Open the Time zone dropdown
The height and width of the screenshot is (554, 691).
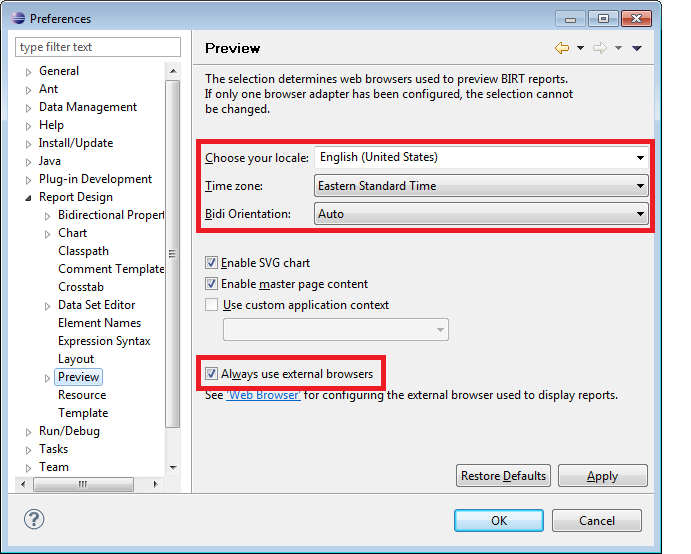pos(481,186)
